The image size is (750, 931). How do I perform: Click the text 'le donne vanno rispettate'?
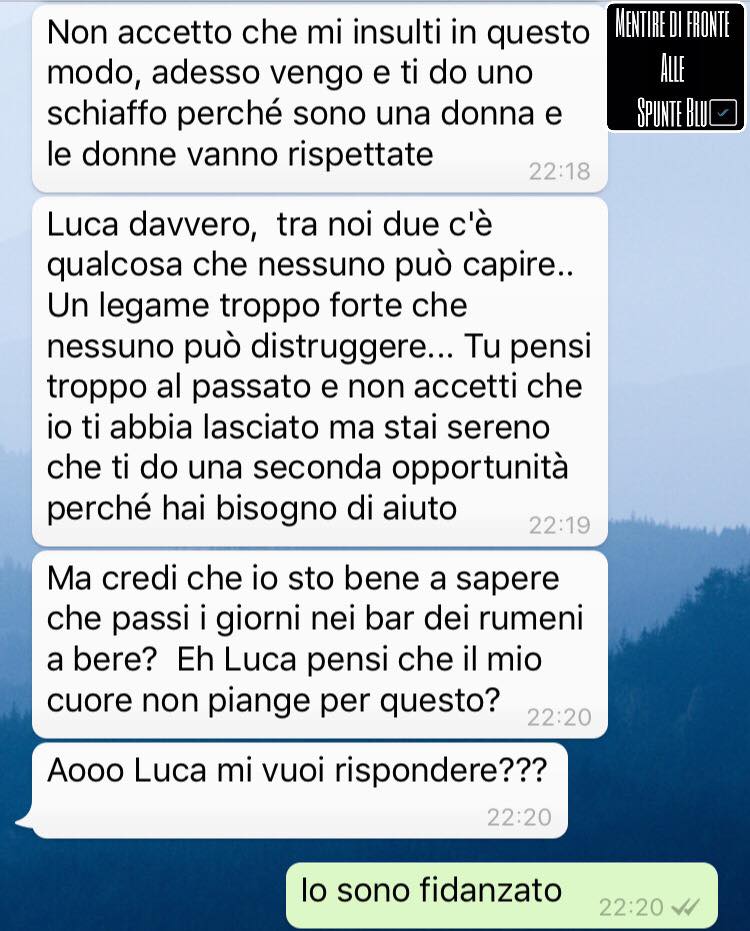point(240,154)
